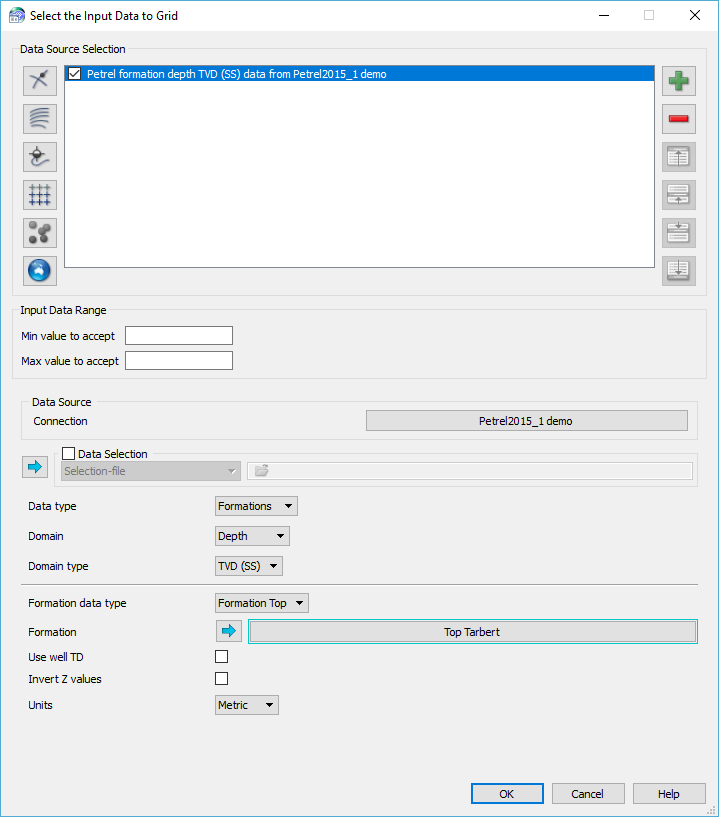Click the blue globe data source icon

click(41, 271)
